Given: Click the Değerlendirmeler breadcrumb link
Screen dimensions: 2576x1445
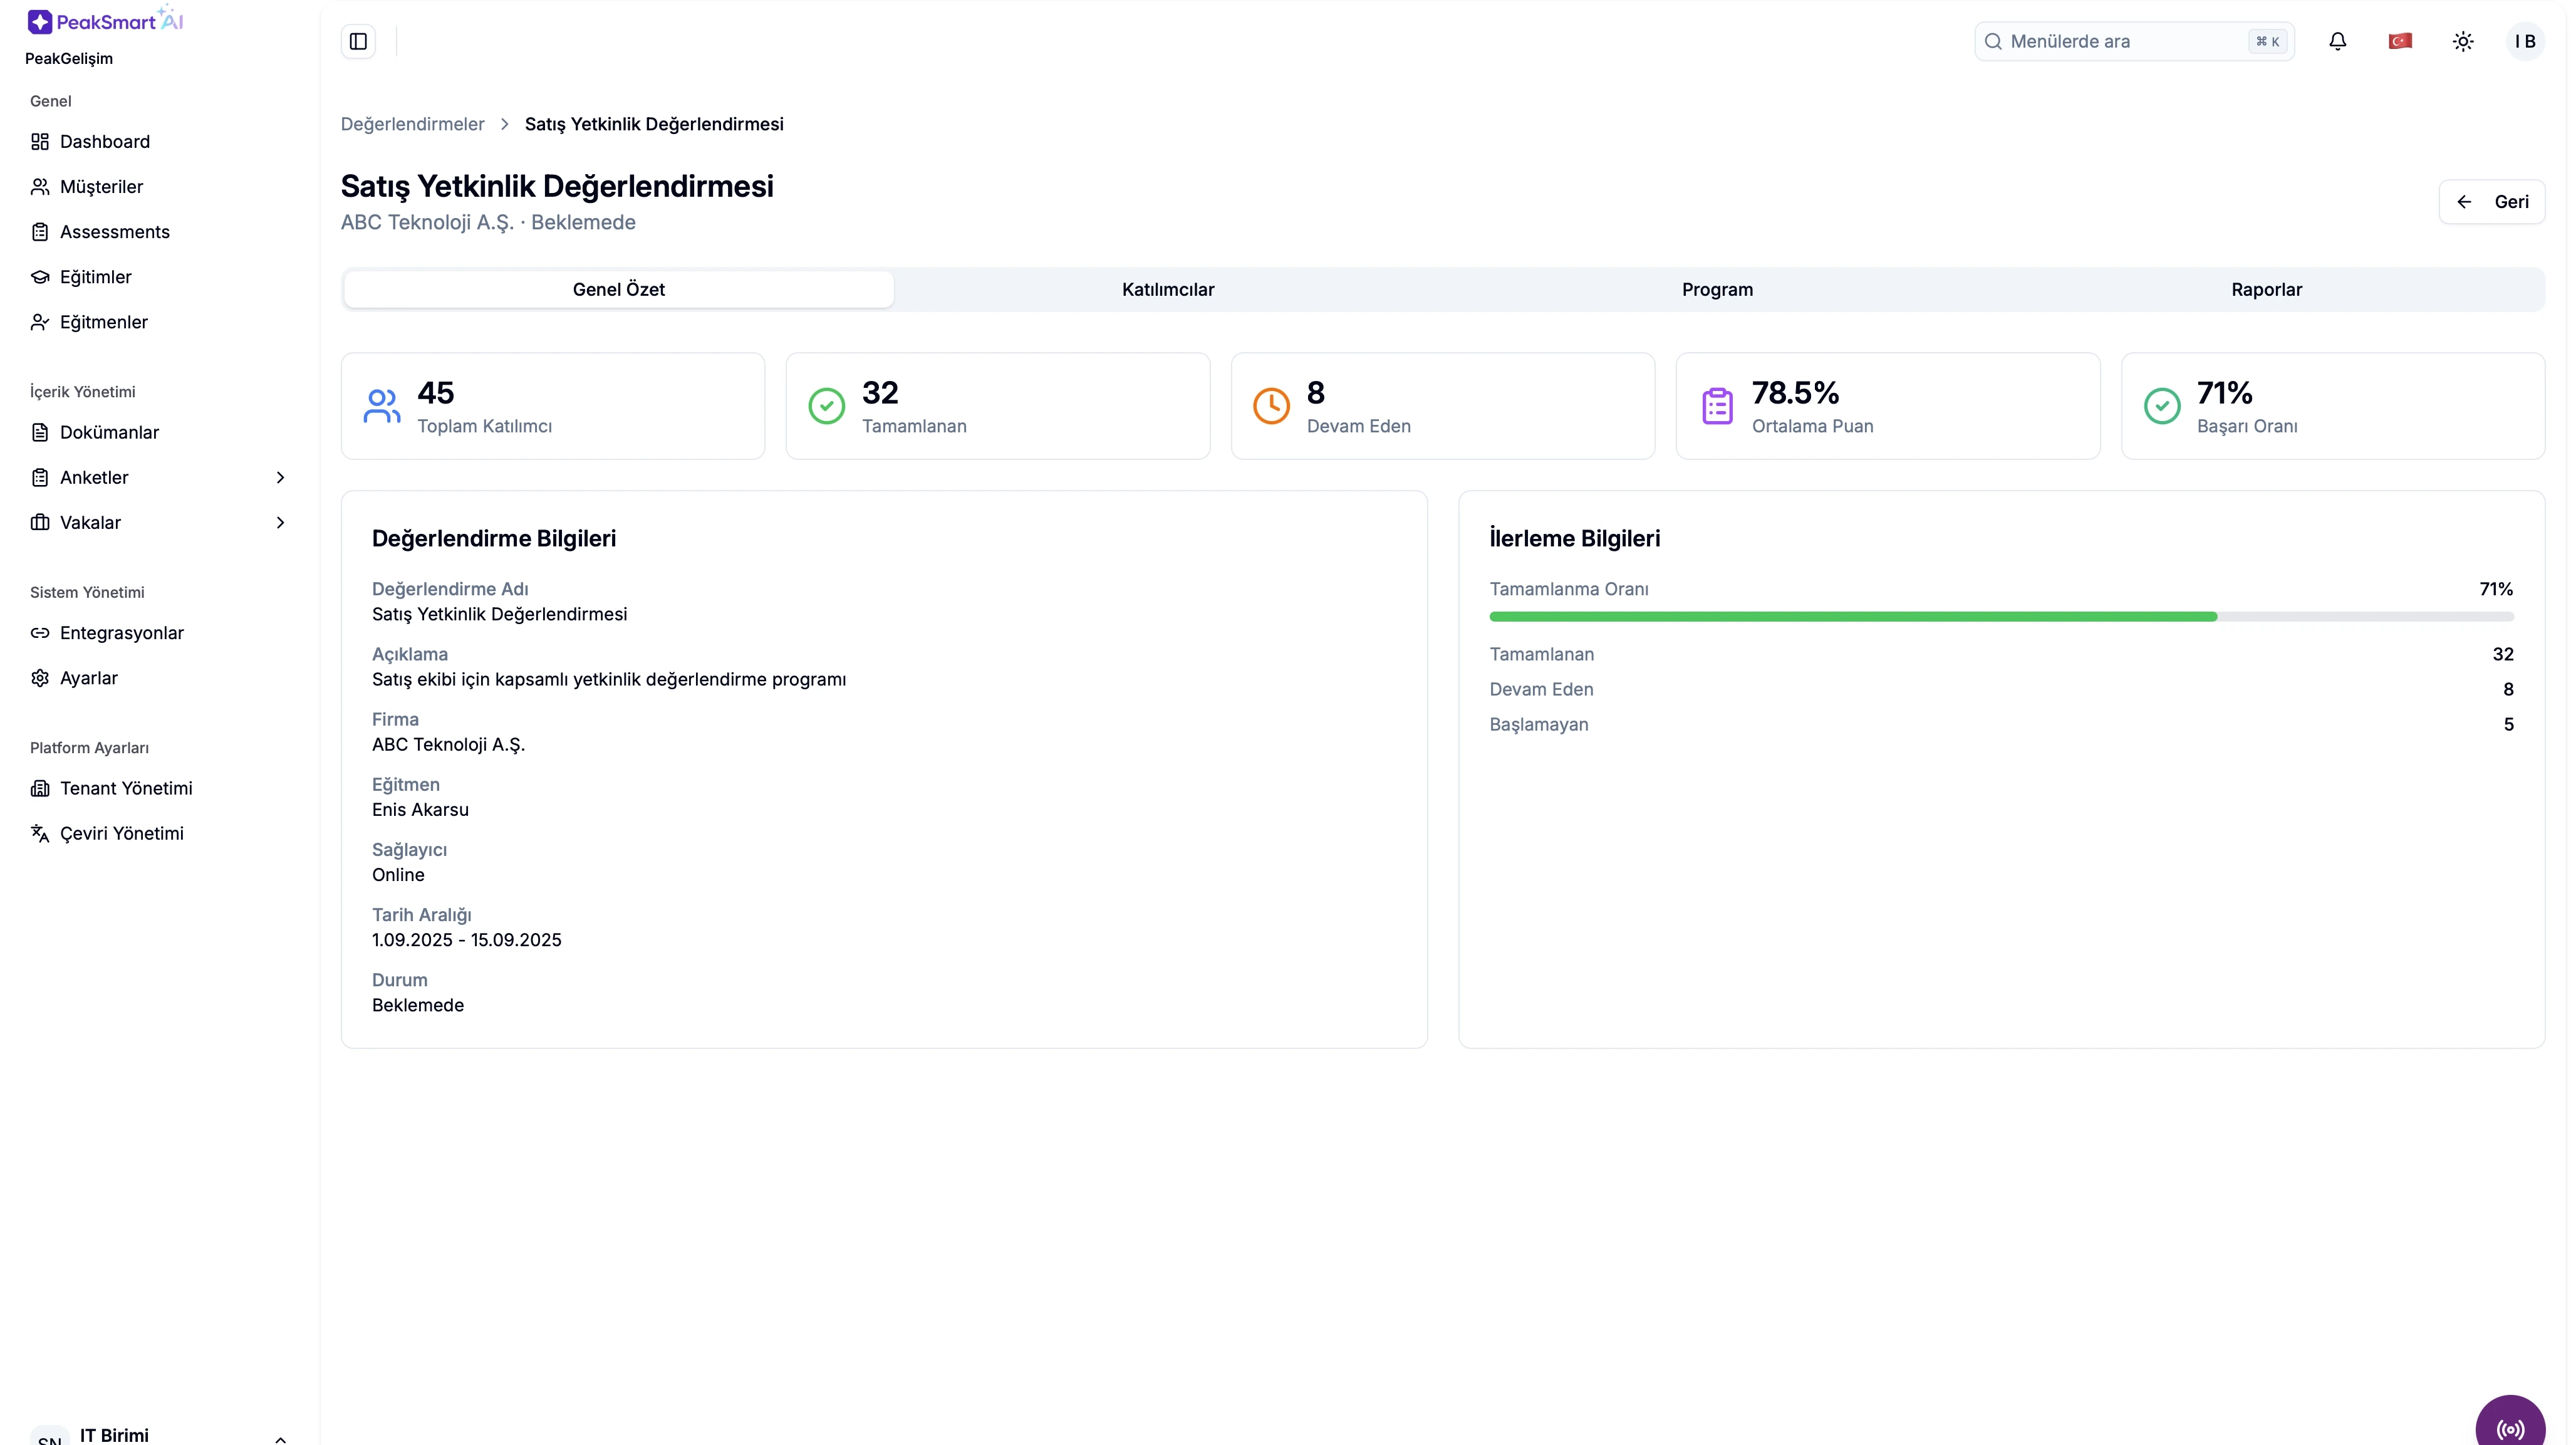Looking at the screenshot, I should tap(412, 124).
